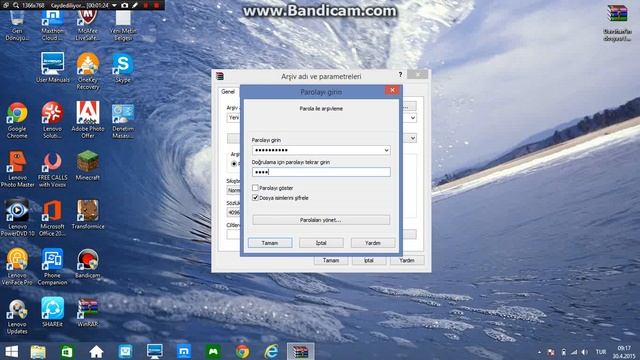Open Chrome from the taskbar
The height and width of the screenshot is (360, 640).
[242, 351]
